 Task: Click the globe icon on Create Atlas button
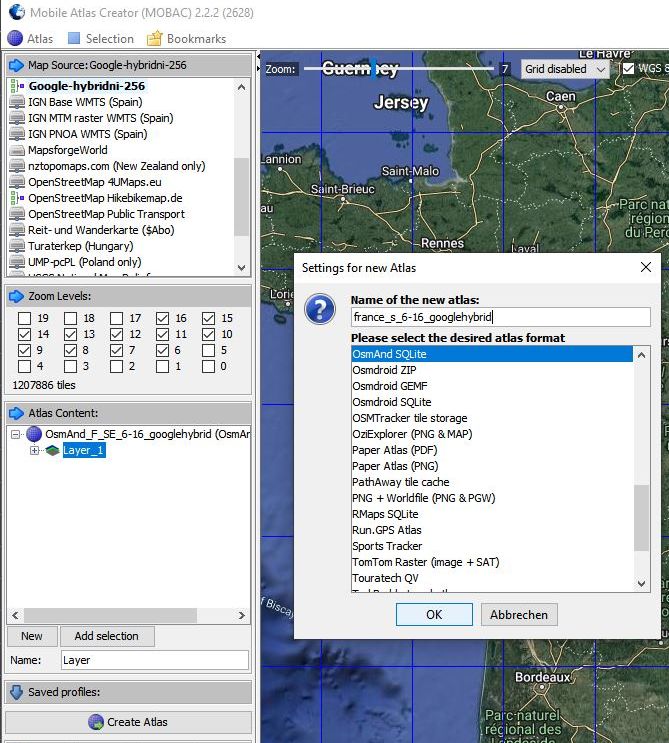[96, 722]
